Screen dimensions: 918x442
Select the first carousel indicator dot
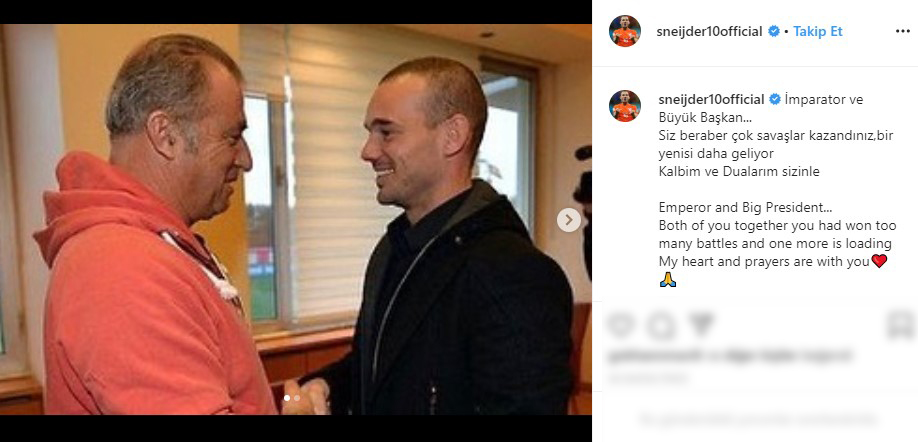(x=287, y=398)
